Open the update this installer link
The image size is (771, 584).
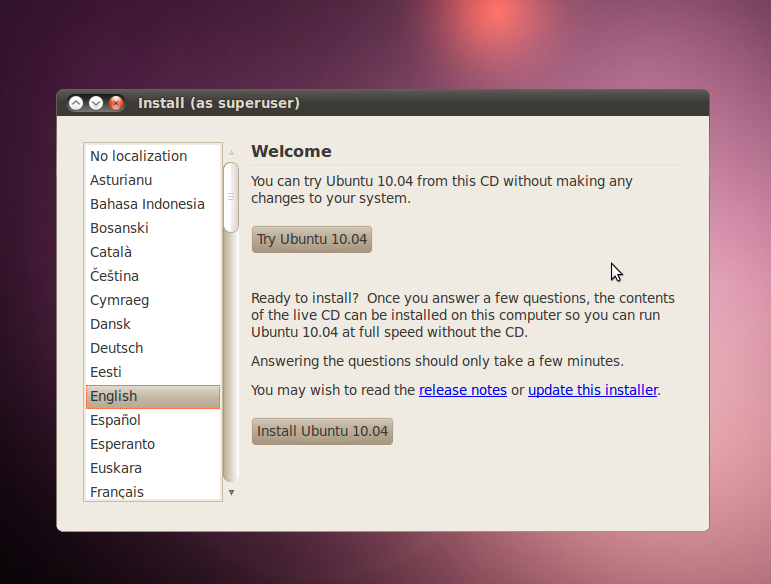(593, 390)
